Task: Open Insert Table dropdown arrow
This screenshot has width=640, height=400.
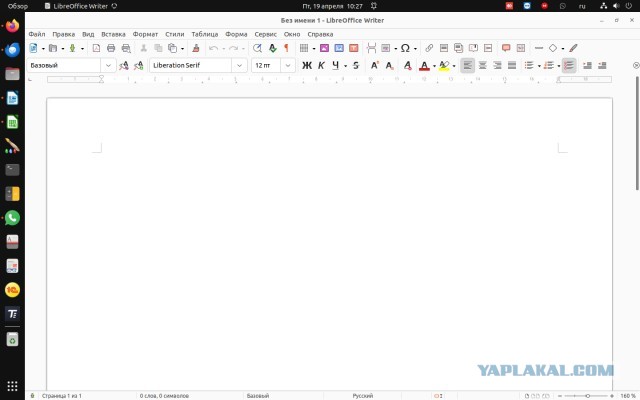Action: click(313, 49)
